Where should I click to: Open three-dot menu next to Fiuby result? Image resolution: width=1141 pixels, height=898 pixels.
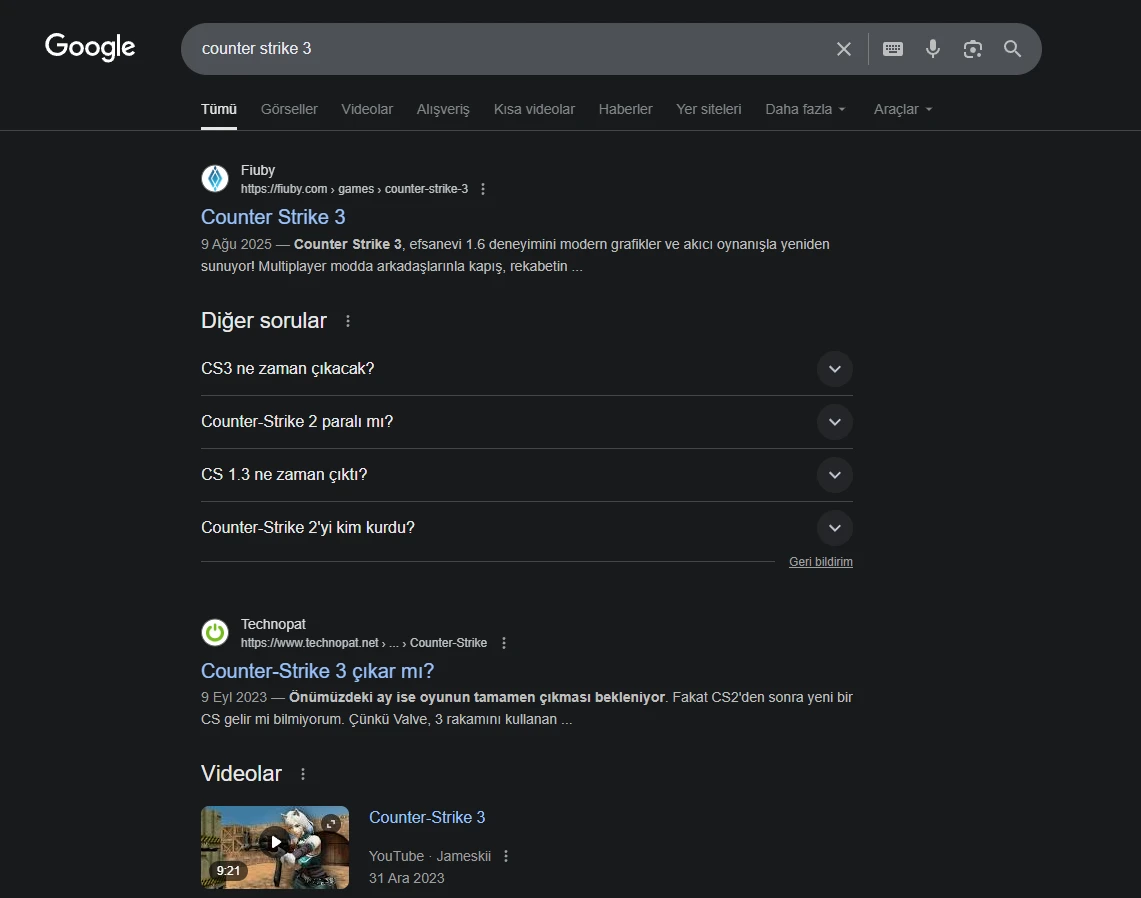coord(483,189)
